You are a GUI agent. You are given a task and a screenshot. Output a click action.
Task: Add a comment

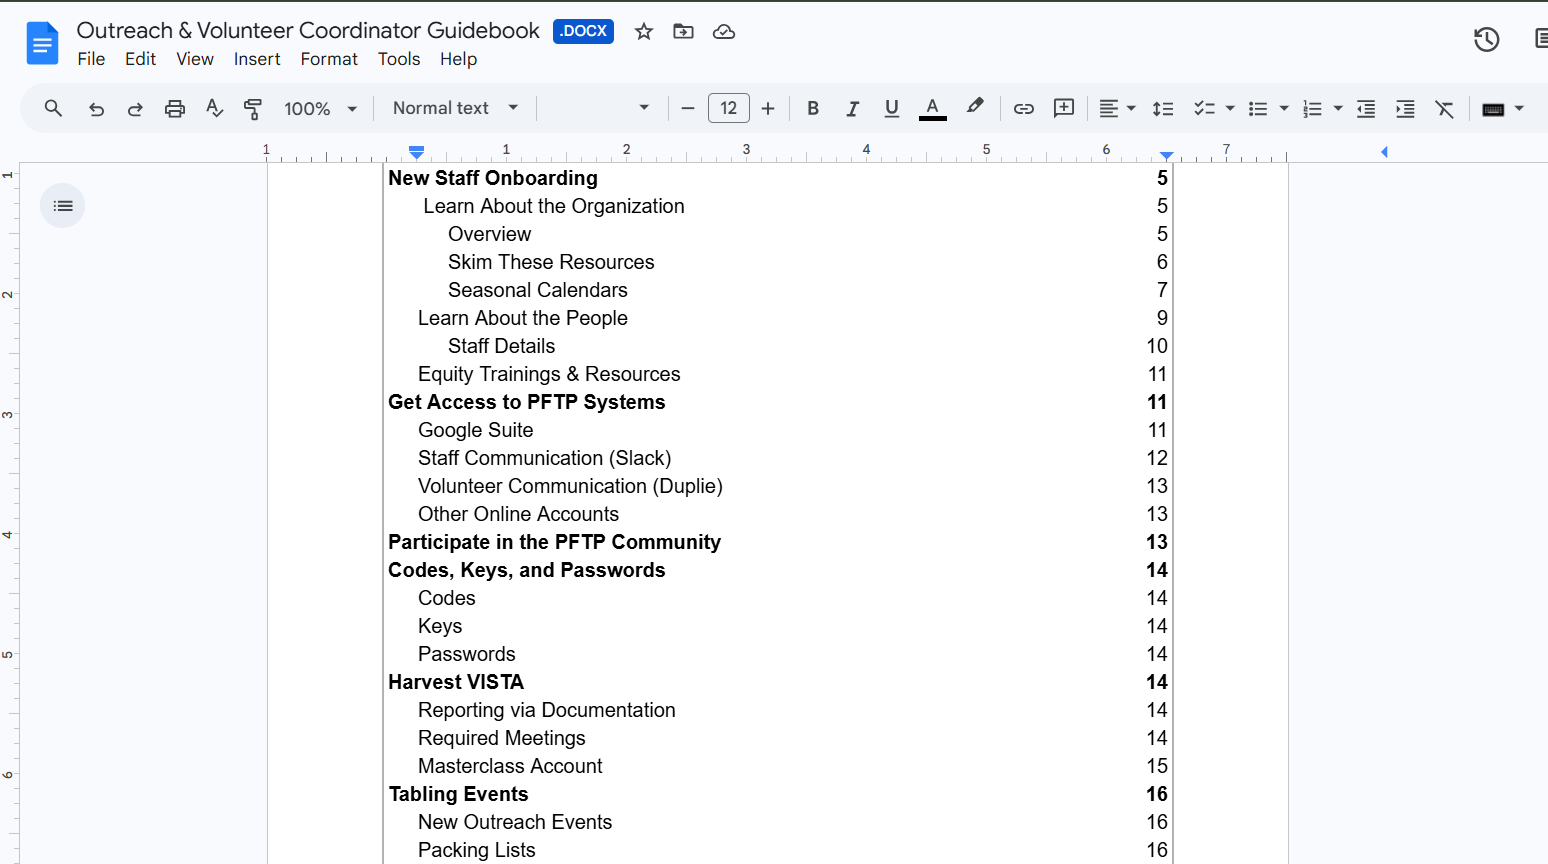click(x=1063, y=108)
